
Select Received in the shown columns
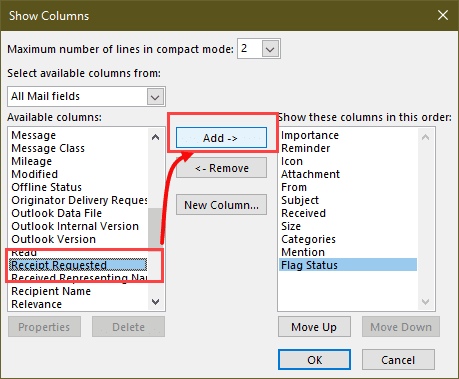tap(348, 213)
